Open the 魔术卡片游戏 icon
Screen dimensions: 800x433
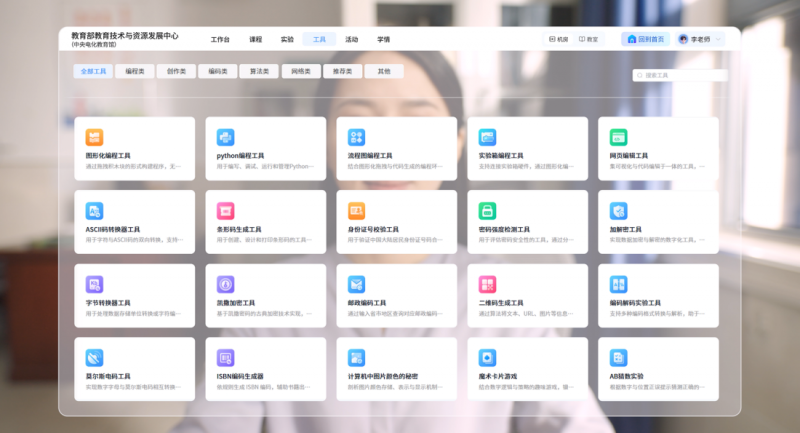point(487,357)
